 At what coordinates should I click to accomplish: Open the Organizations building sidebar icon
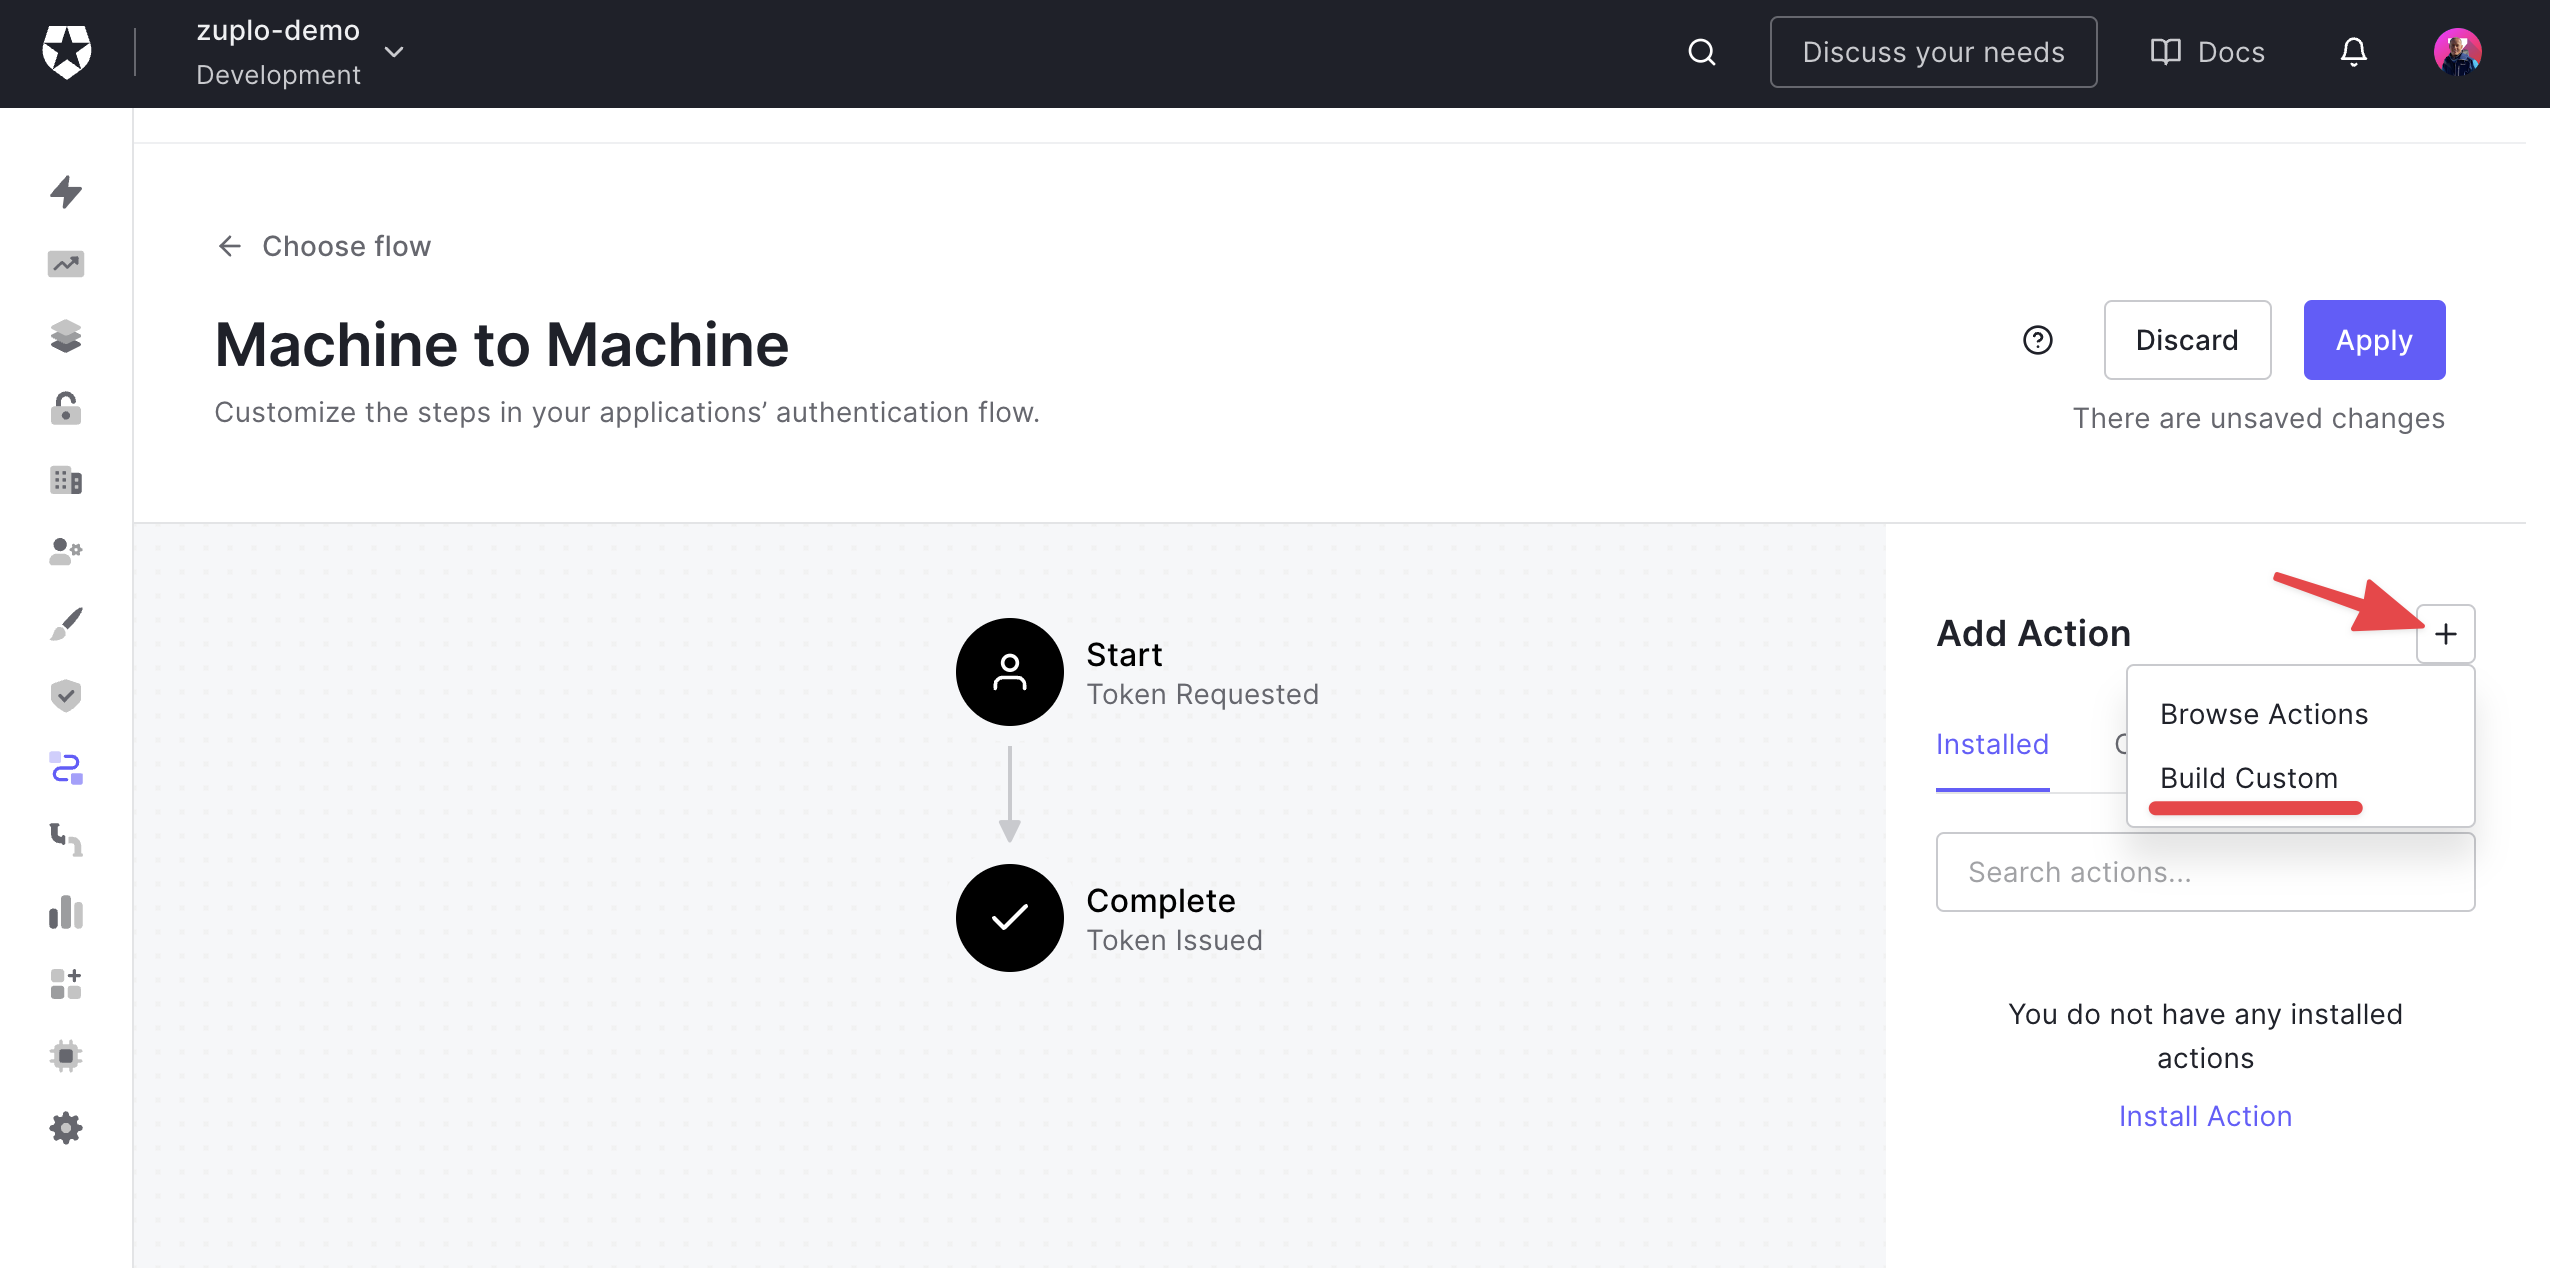click(x=66, y=480)
